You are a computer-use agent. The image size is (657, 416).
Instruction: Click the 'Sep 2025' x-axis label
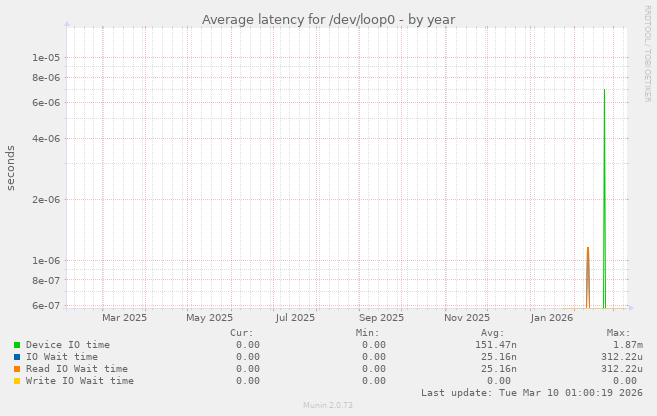click(381, 318)
